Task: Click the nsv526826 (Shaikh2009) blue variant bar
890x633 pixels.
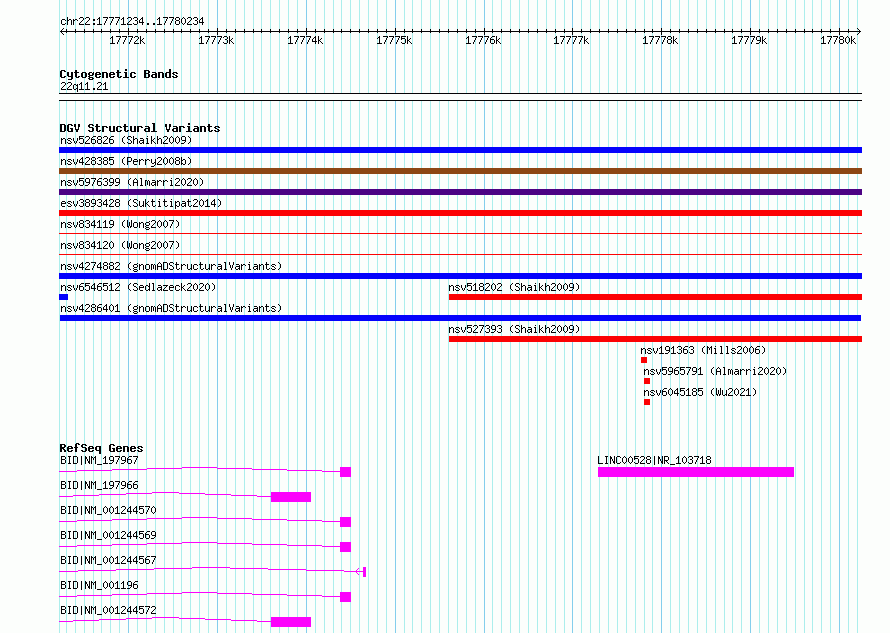Action: 460,150
